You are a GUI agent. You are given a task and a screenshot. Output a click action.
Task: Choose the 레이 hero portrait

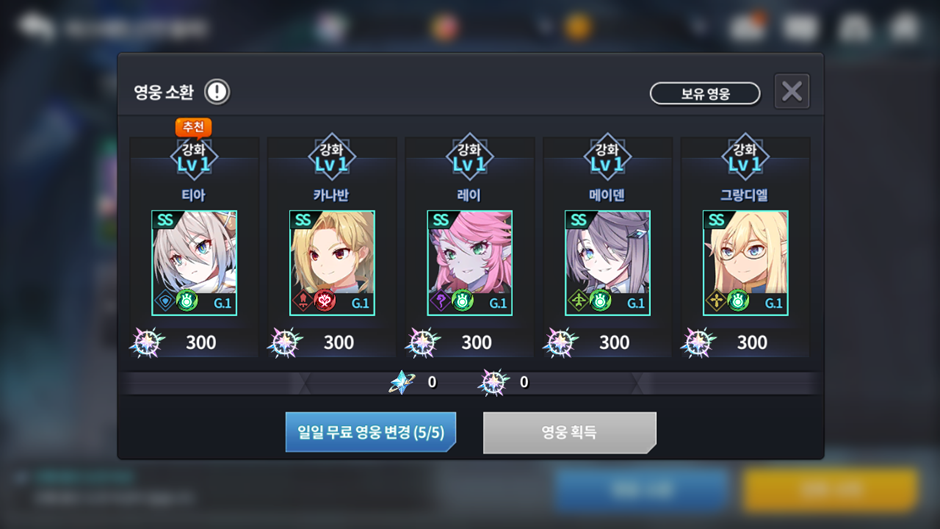pyautogui.click(x=470, y=263)
